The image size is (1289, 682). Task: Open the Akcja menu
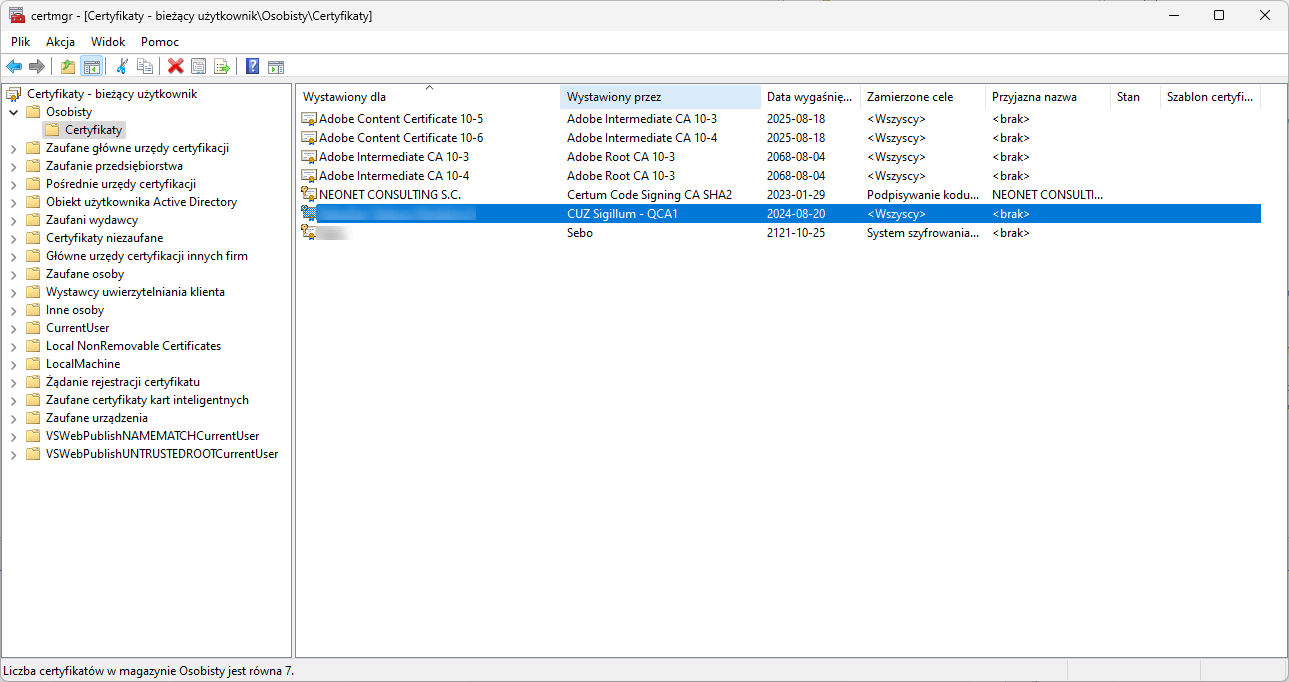(x=60, y=42)
